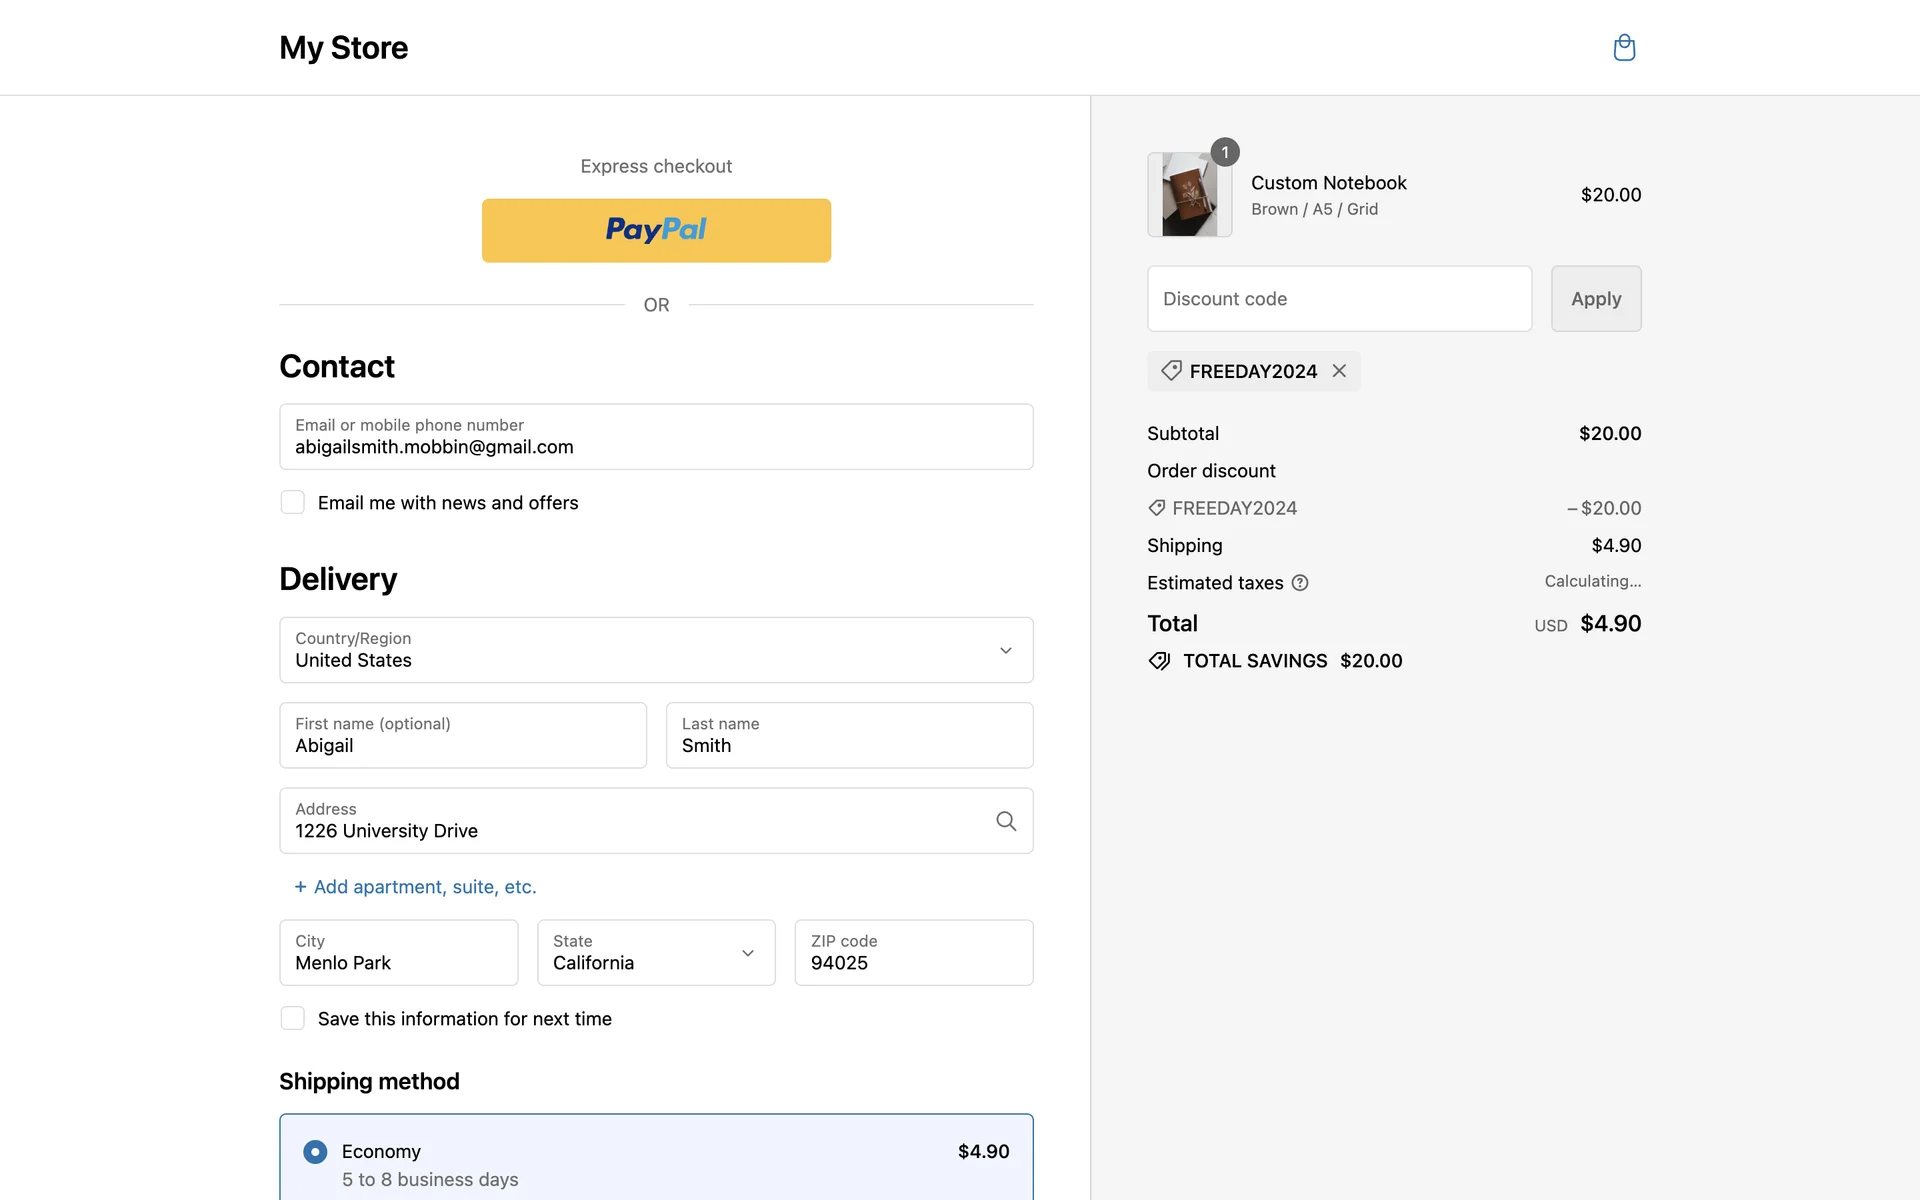Pay with PayPal express checkout
1920x1200 pixels.
(656, 230)
